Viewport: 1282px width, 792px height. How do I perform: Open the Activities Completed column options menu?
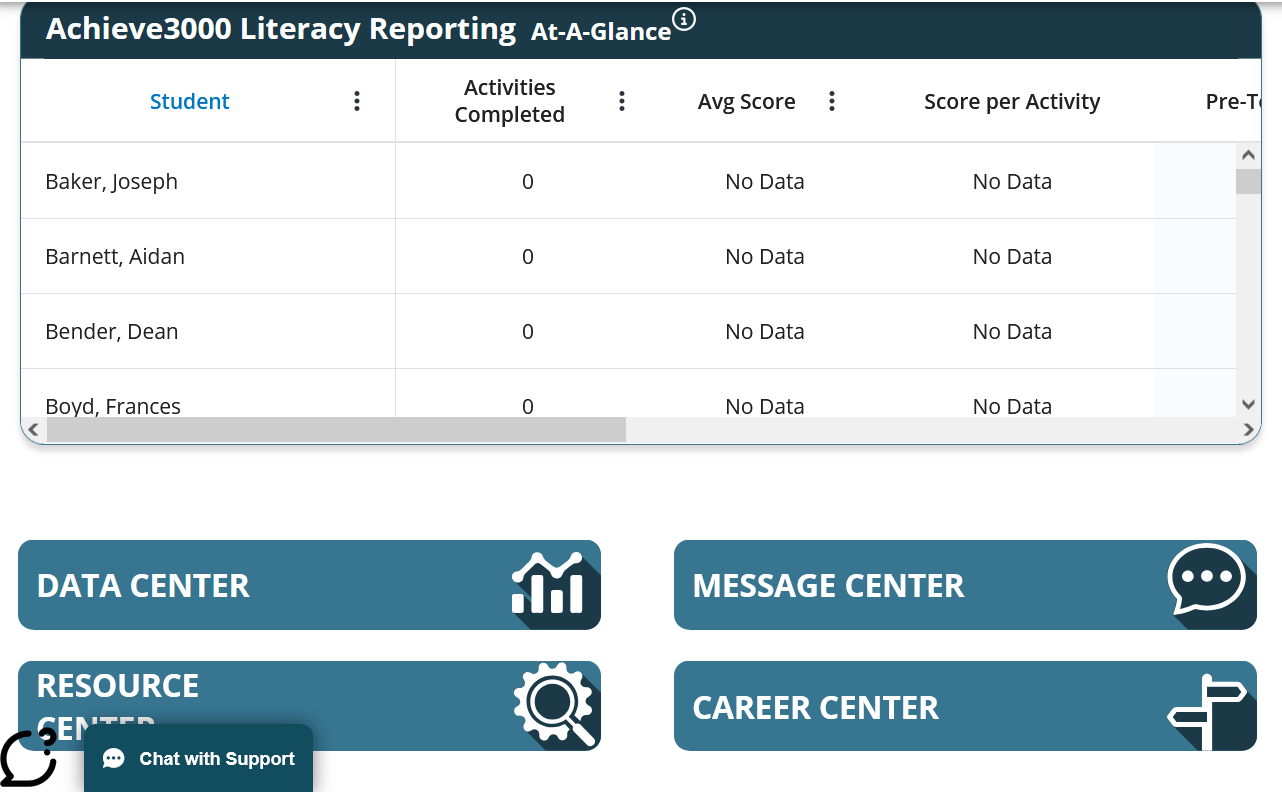tap(622, 101)
